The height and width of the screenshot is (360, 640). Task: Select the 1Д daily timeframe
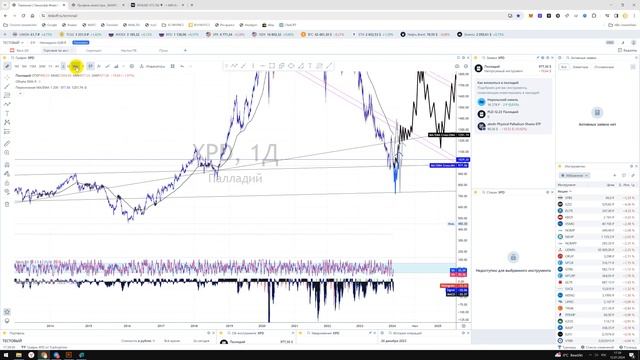pos(63,66)
